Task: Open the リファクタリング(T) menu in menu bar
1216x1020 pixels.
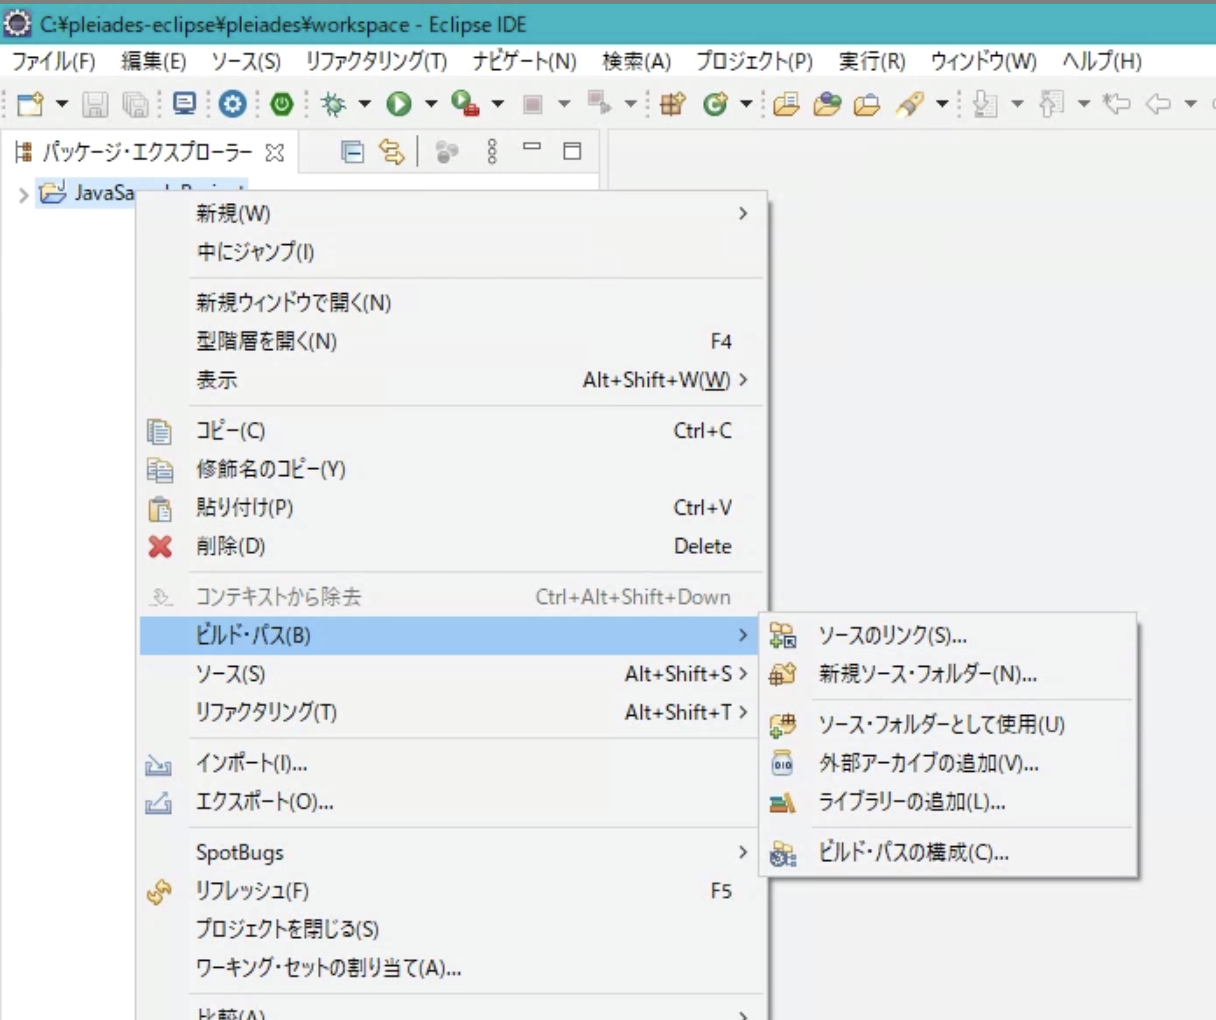Action: [377, 61]
